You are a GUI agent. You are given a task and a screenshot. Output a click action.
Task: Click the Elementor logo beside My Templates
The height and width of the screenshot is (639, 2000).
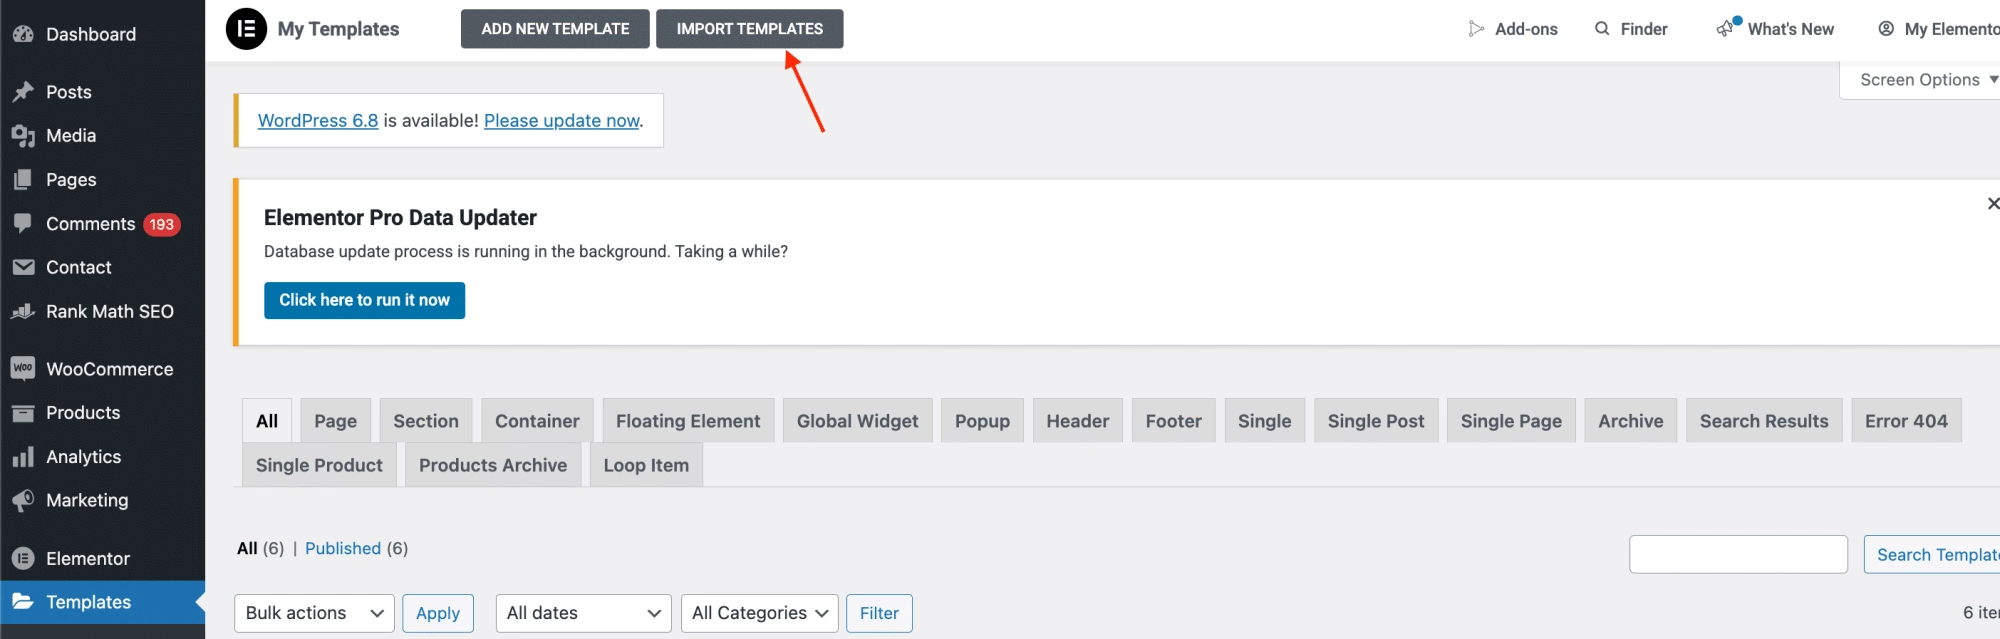click(x=246, y=29)
